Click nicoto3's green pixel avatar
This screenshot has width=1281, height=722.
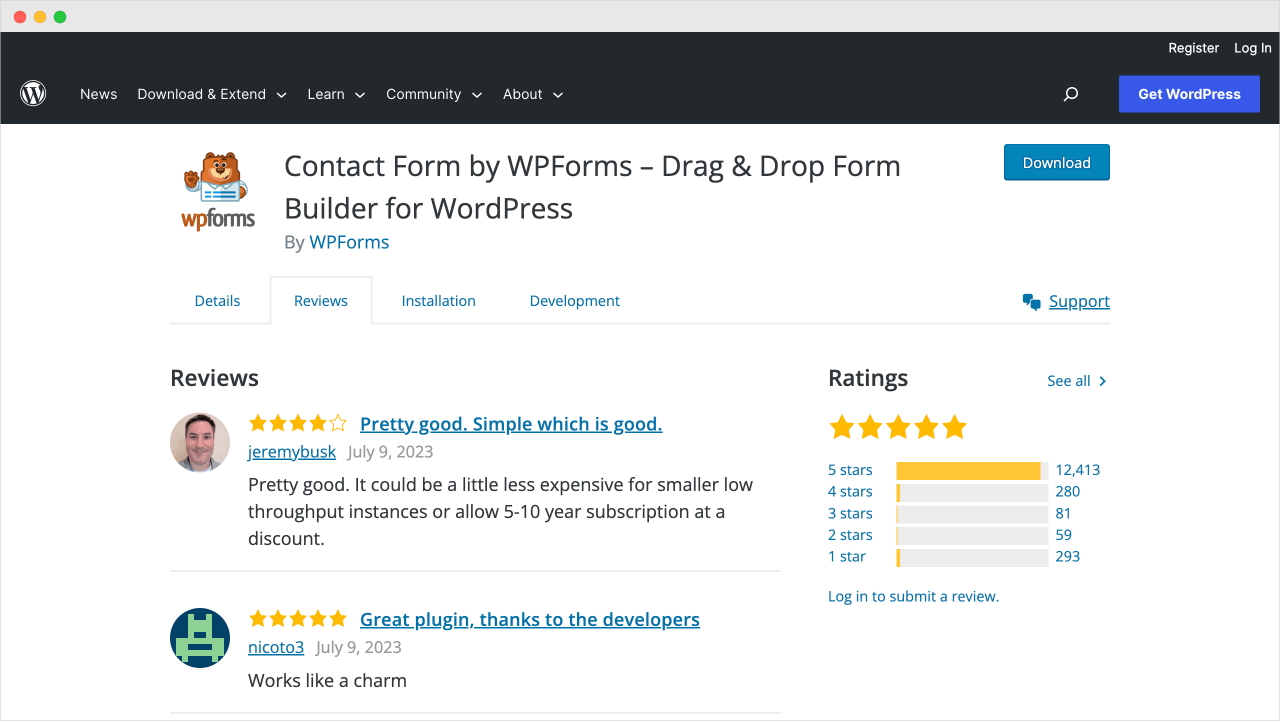click(x=200, y=638)
